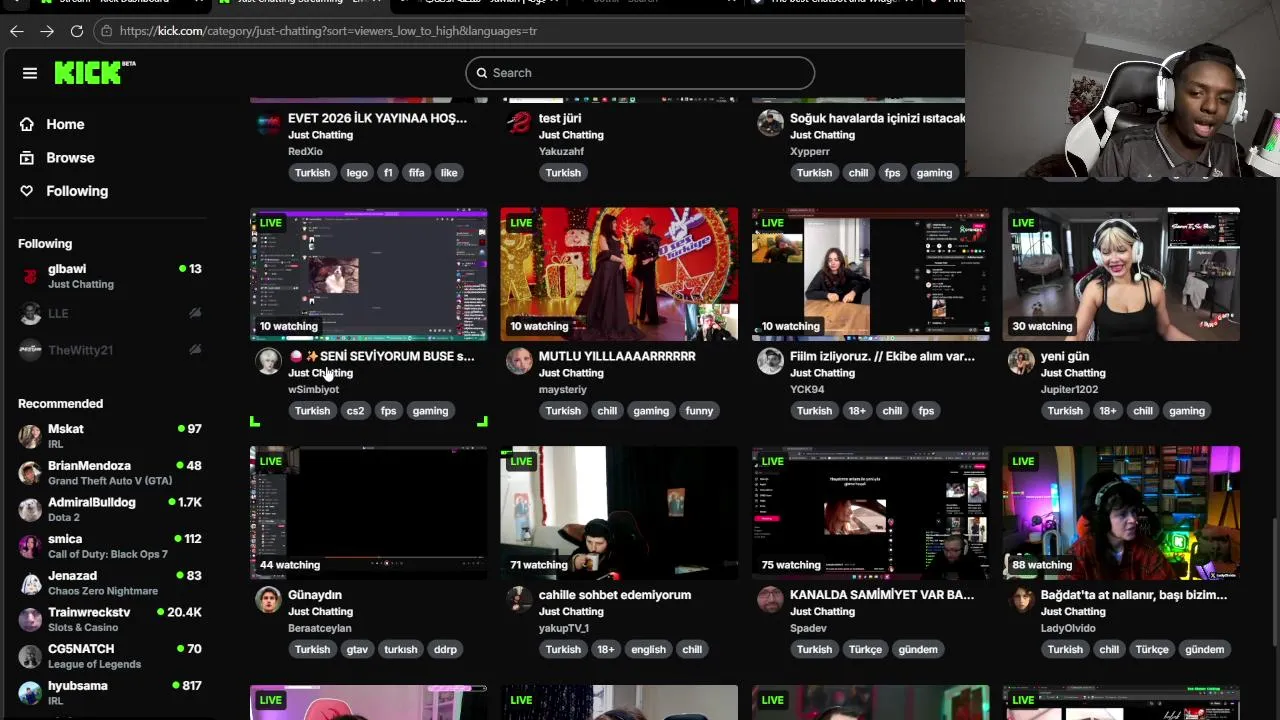Open yakupTV_1 channel name link
Image resolution: width=1280 pixels, height=720 pixels.
564,628
